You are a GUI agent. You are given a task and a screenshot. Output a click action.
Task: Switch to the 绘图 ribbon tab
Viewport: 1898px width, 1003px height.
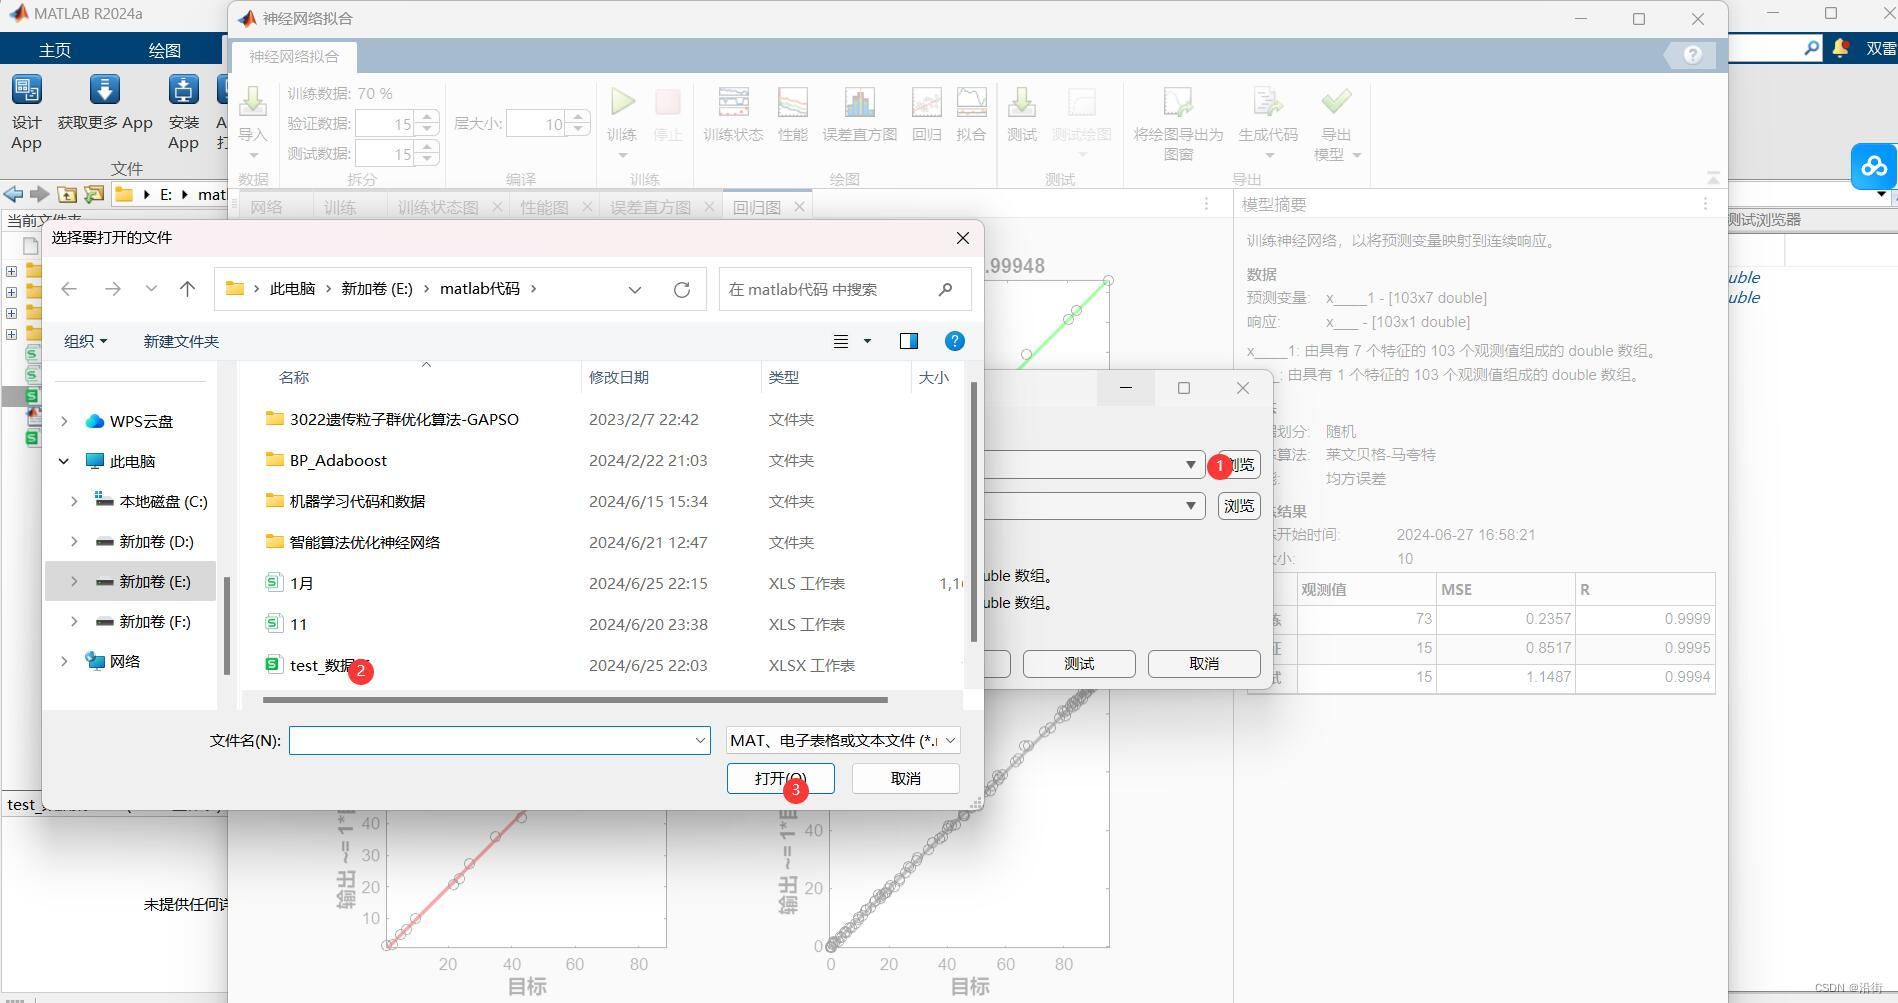coord(163,49)
